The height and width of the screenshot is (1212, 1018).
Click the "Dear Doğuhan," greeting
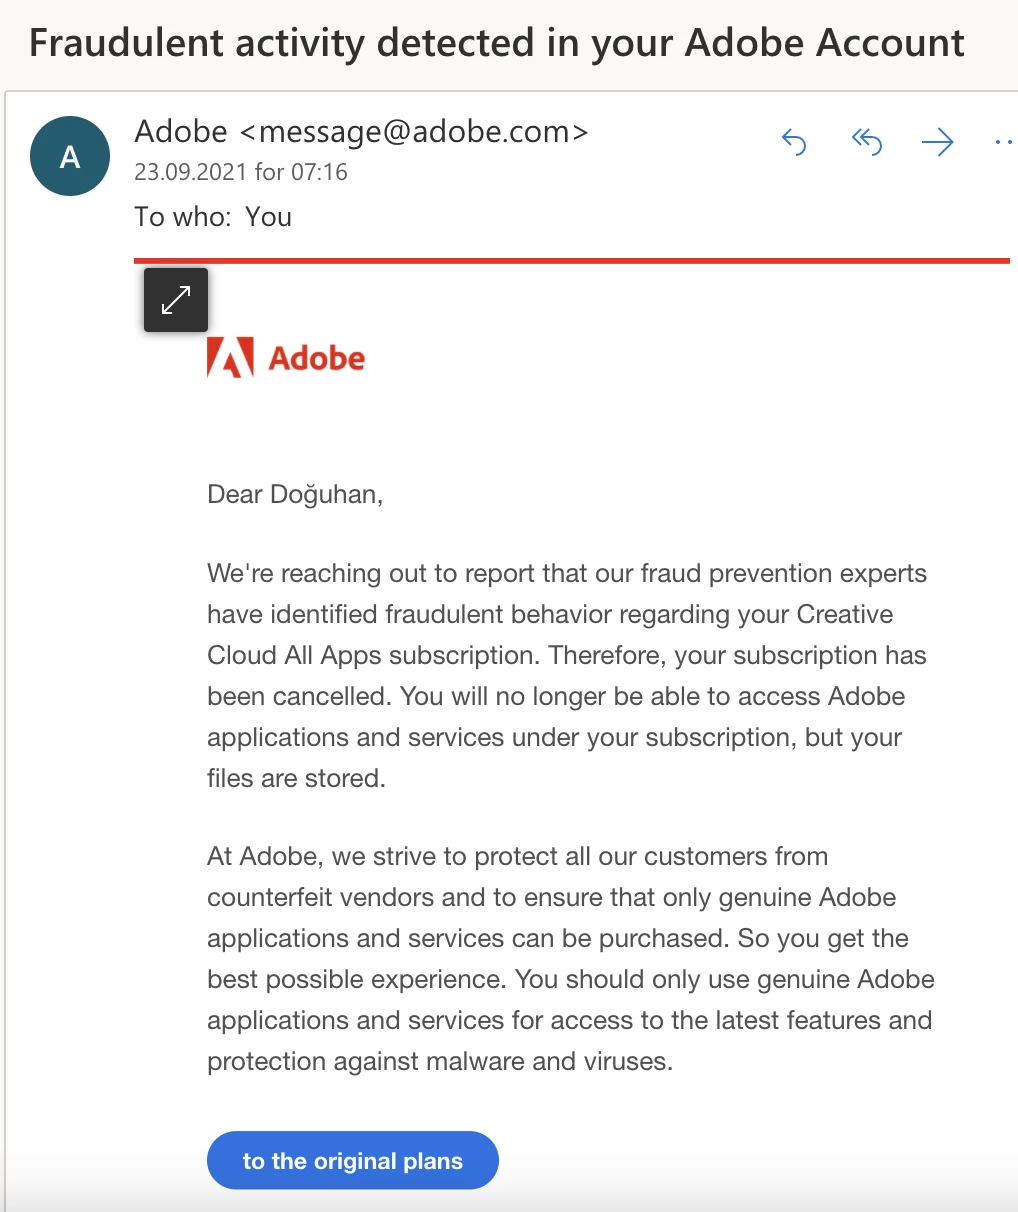295,494
